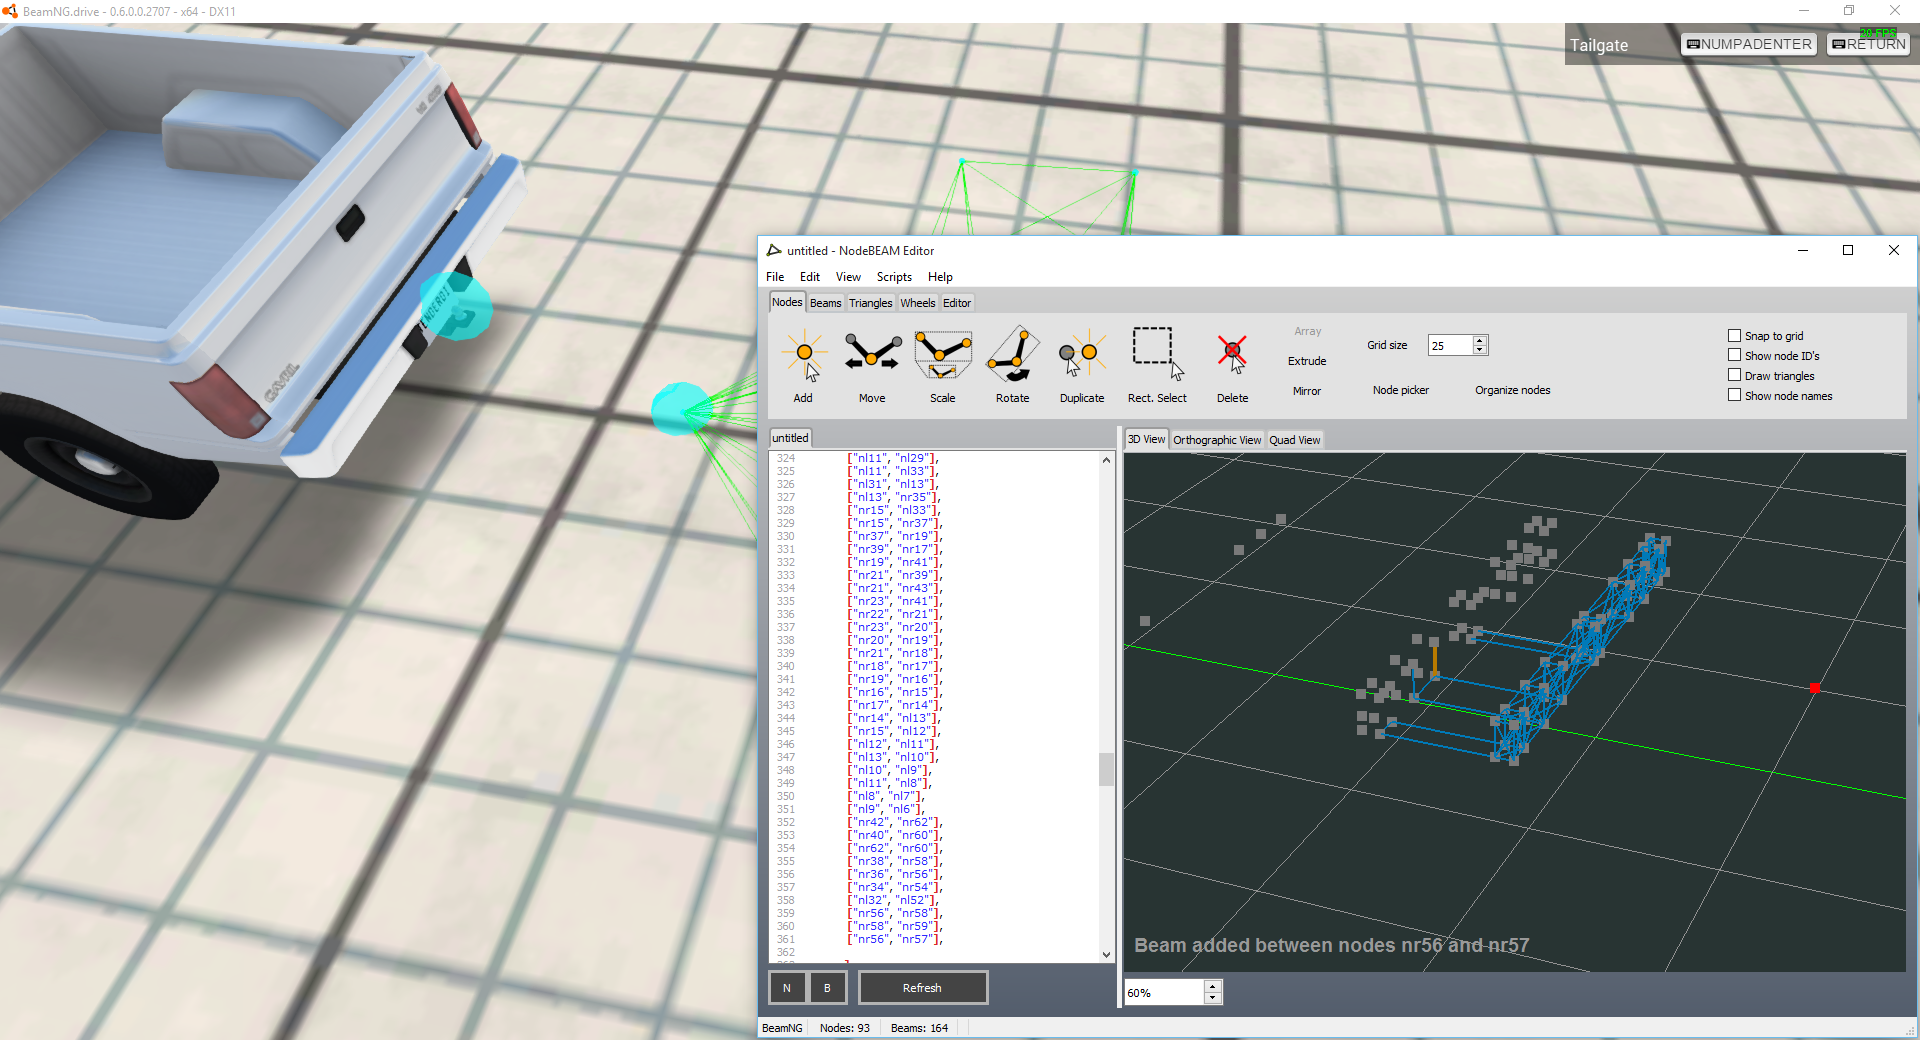Select the 3D View tab
Viewport: 1920px width, 1040px height.
1146,439
